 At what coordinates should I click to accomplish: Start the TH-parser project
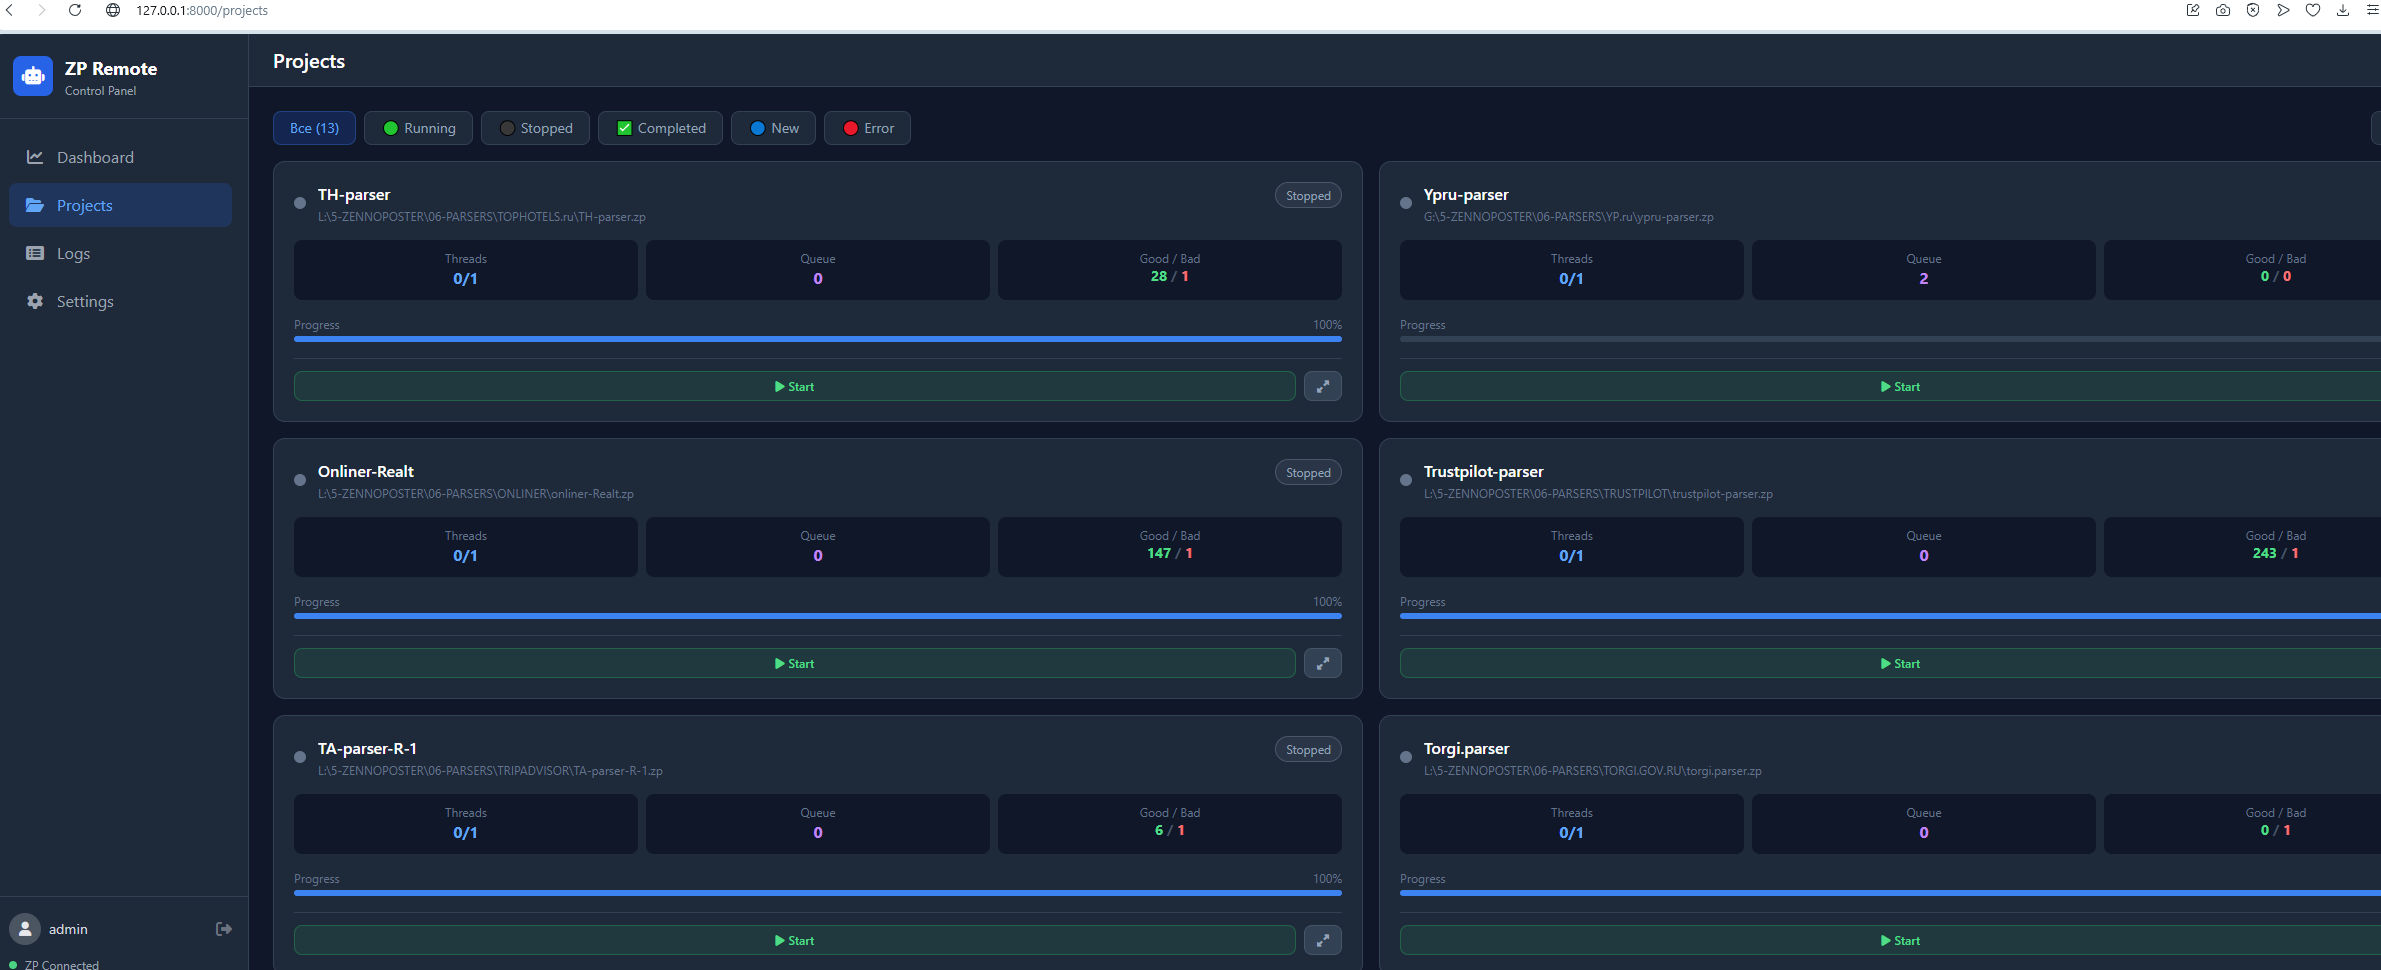pyautogui.click(x=794, y=387)
